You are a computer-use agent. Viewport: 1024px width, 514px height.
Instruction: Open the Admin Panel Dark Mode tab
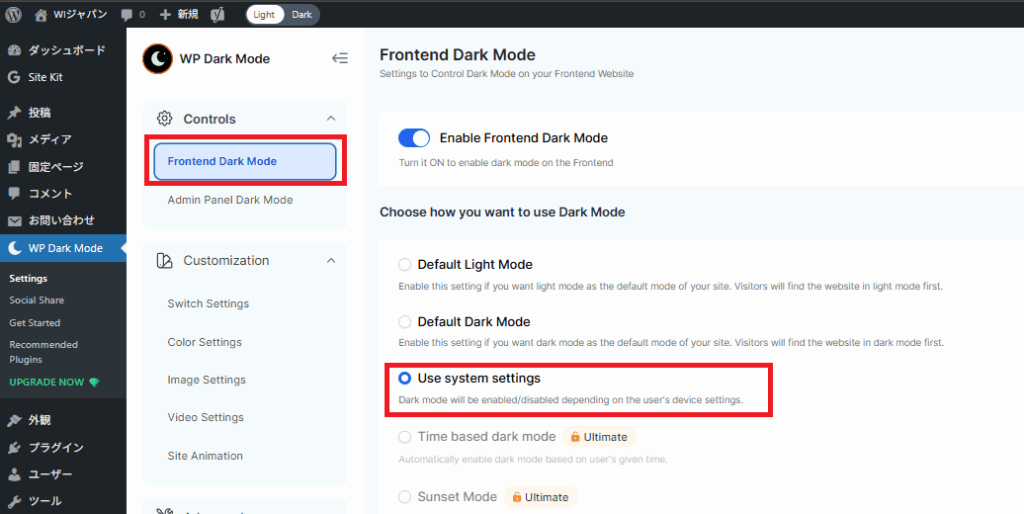(230, 200)
